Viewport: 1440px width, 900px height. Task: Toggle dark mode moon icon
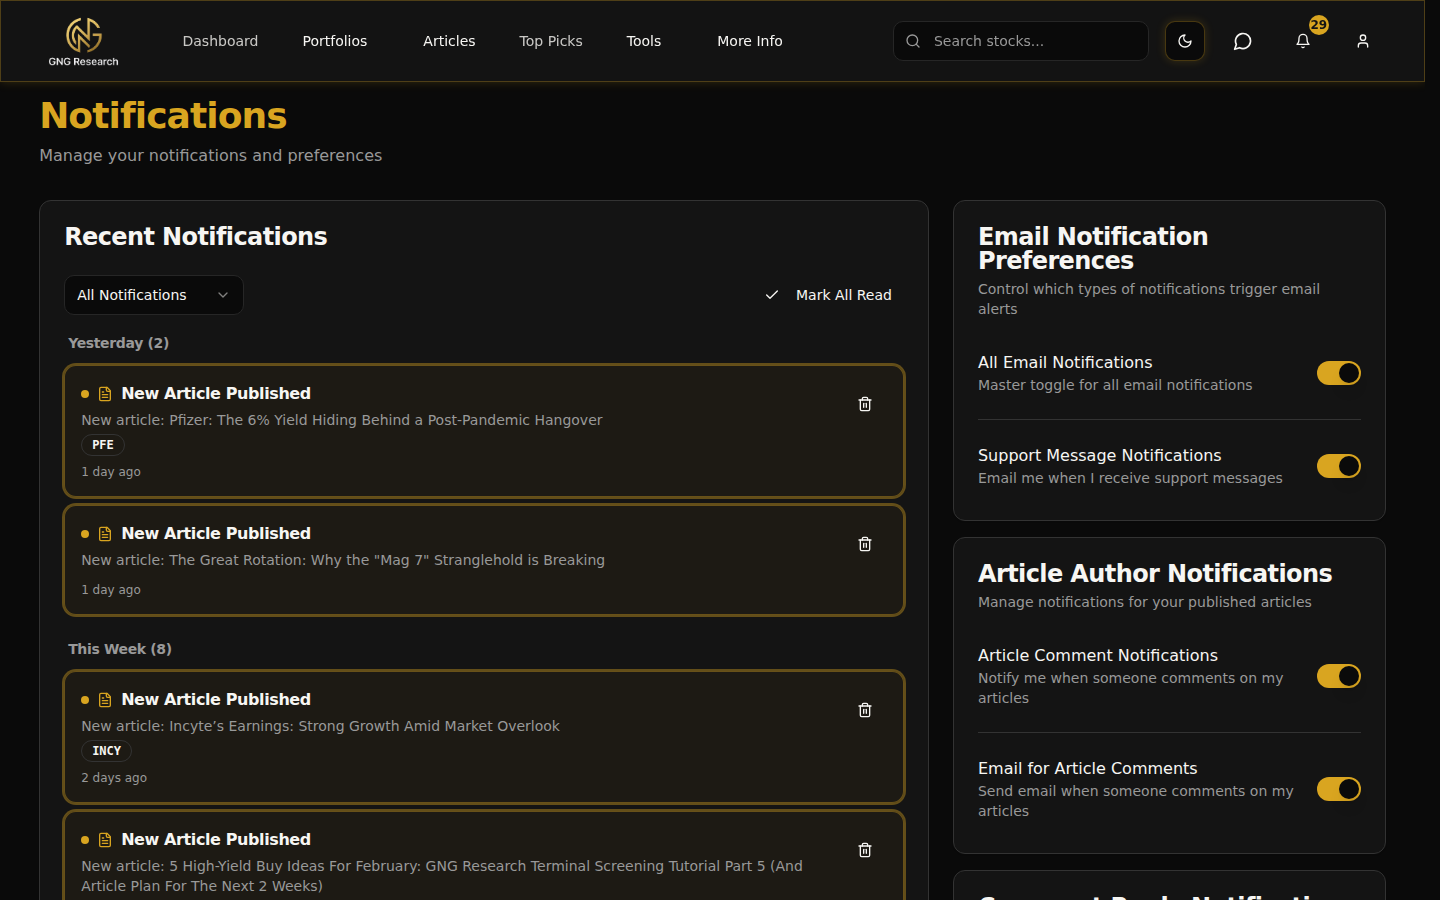click(1185, 41)
